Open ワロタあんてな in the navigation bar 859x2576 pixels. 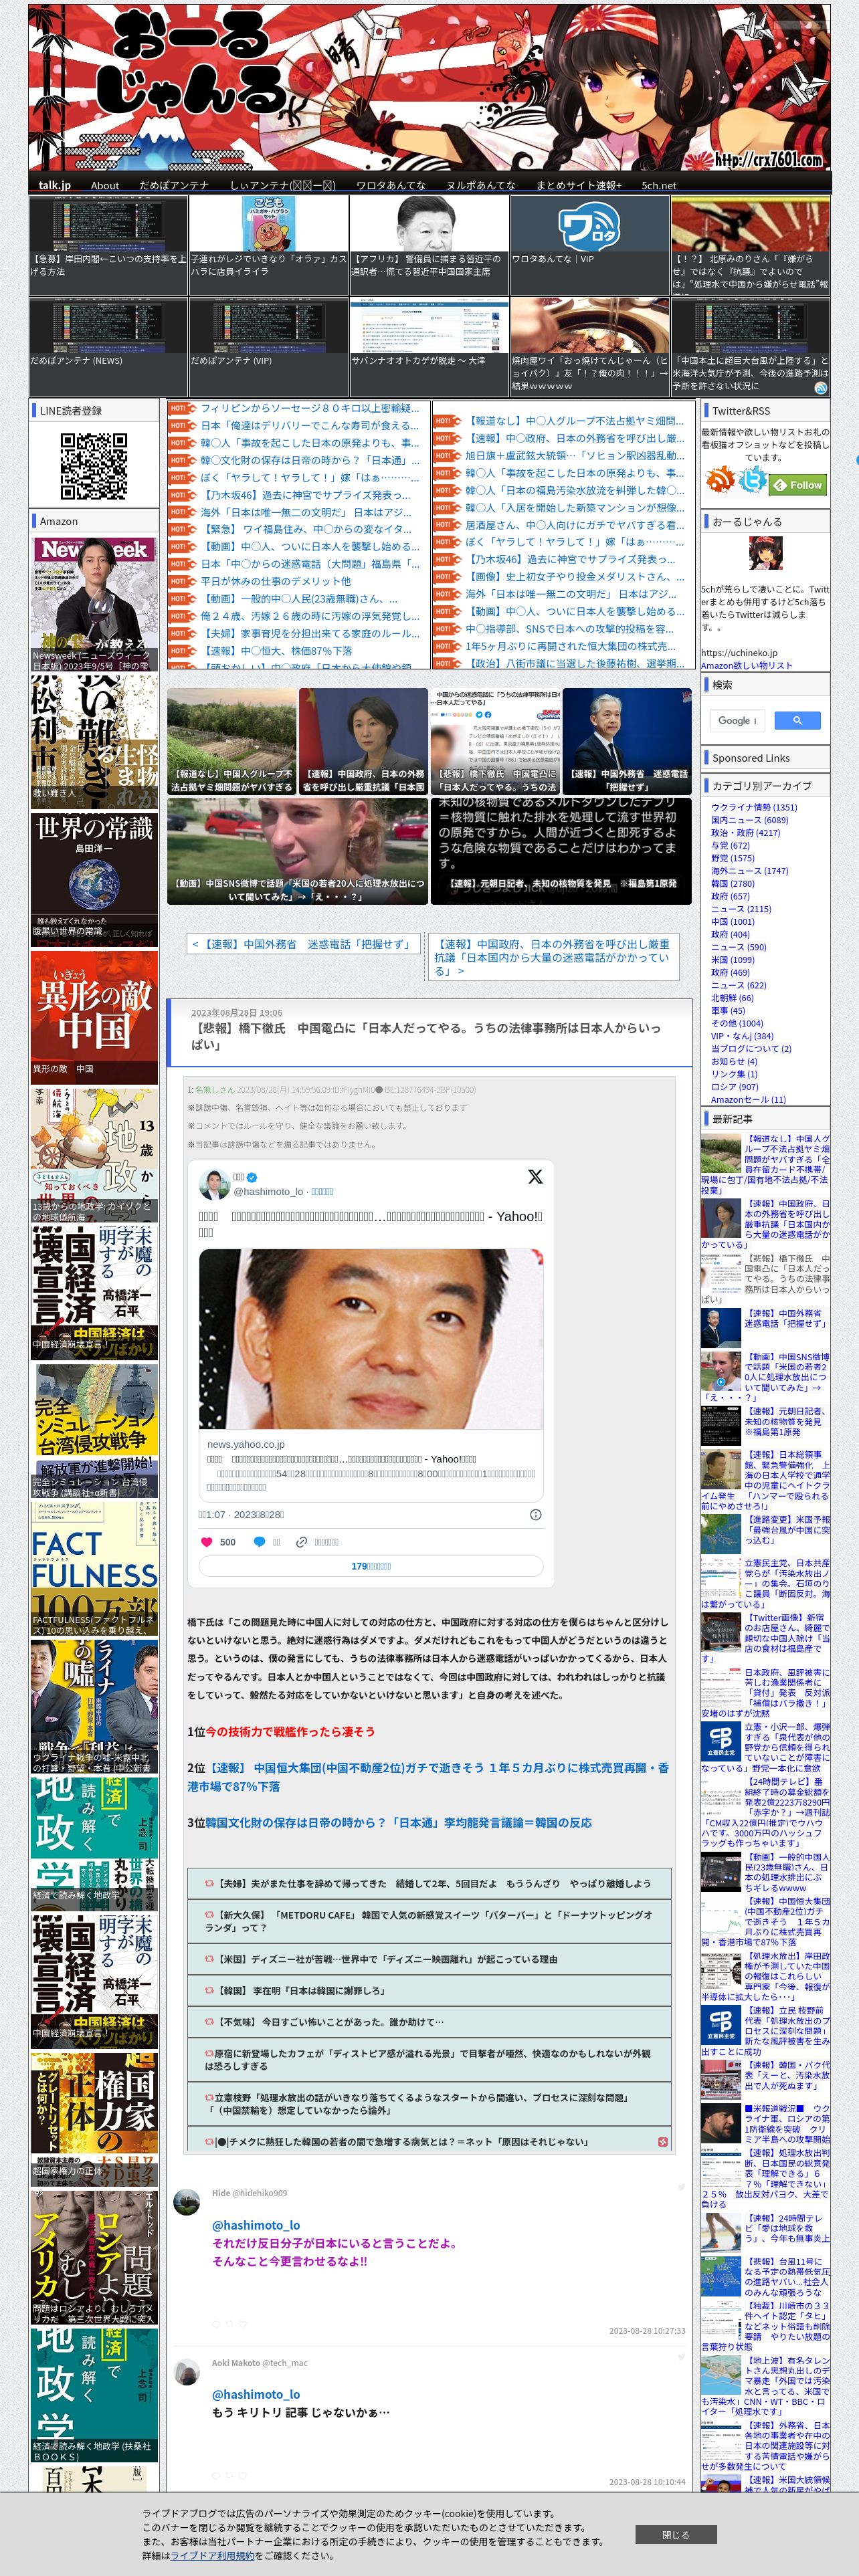coord(391,185)
